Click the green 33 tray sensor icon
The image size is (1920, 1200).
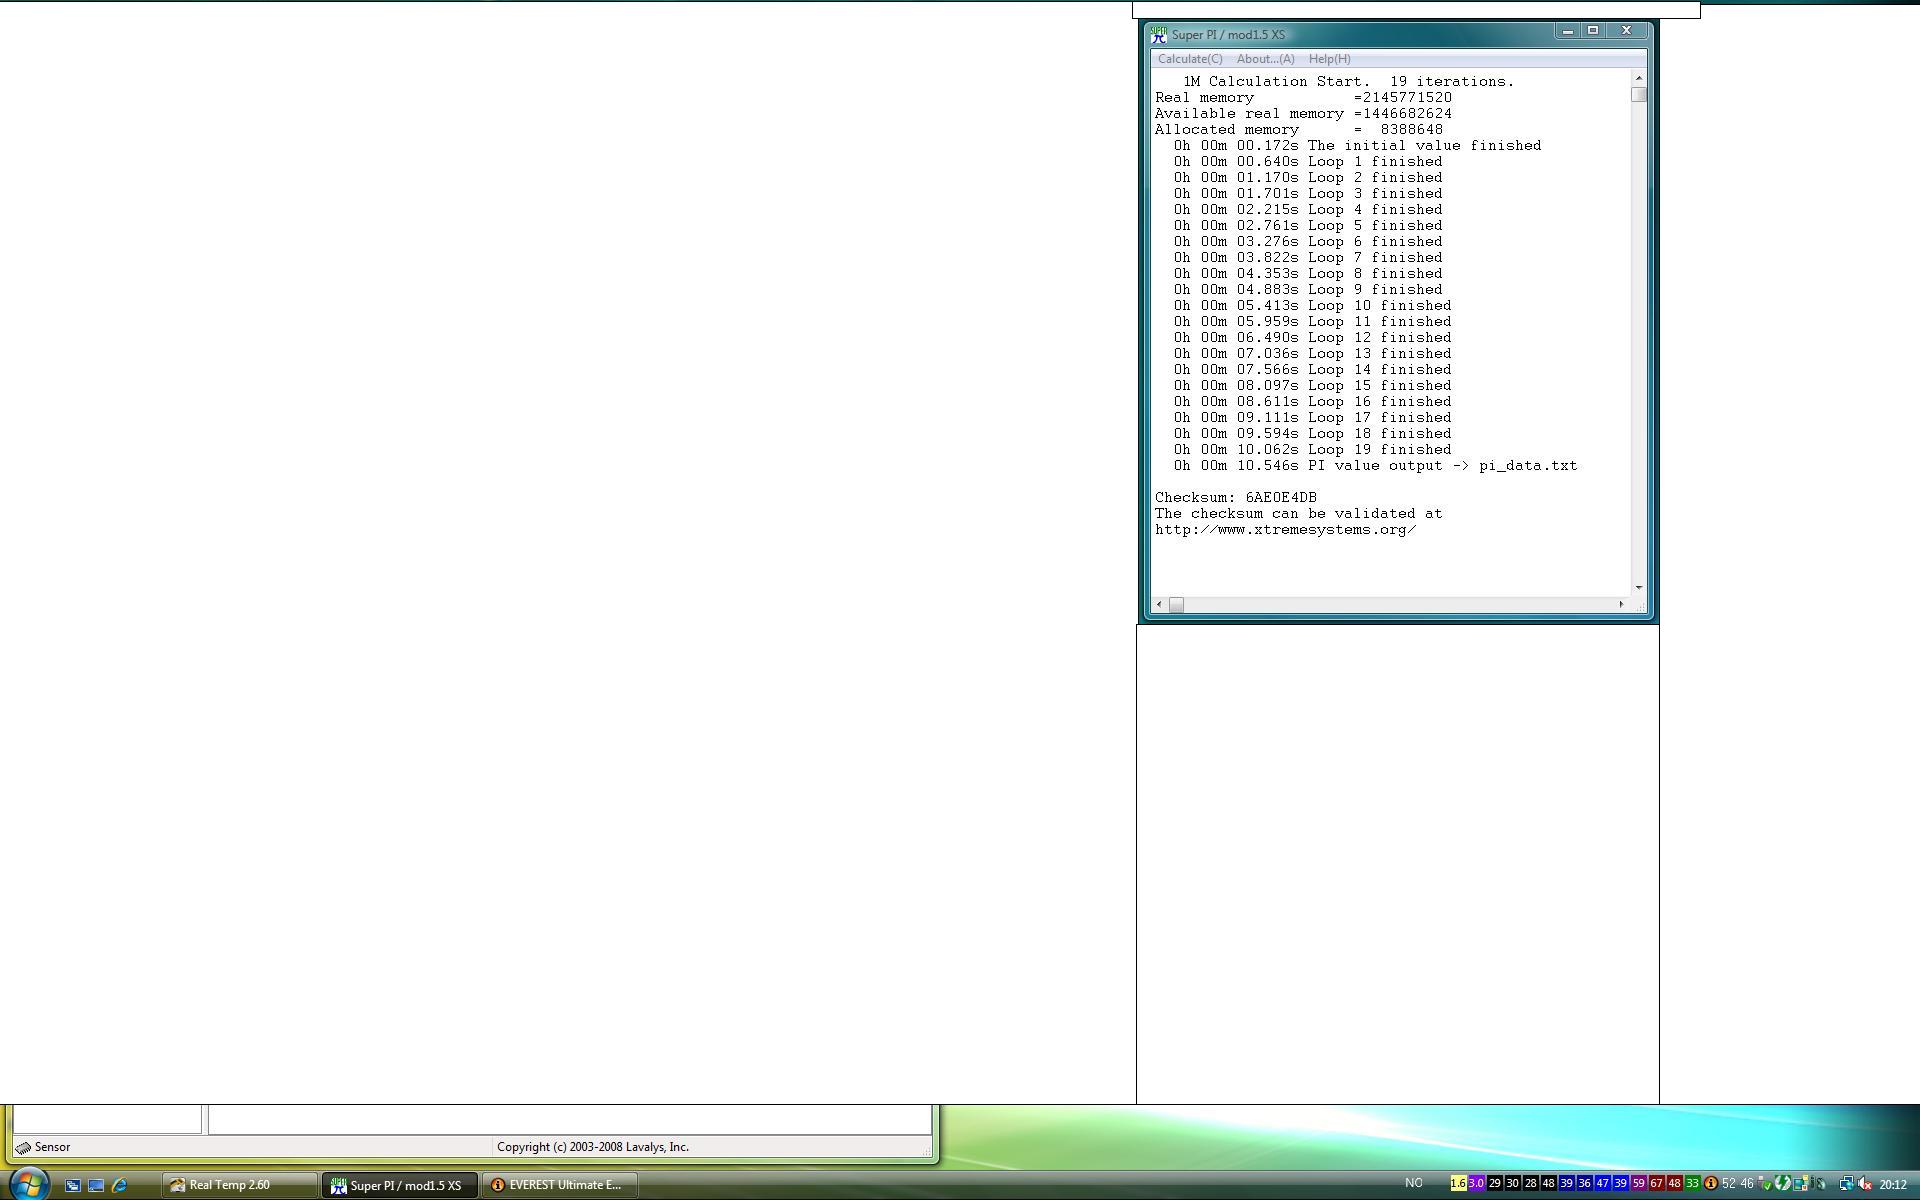click(1693, 1183)
